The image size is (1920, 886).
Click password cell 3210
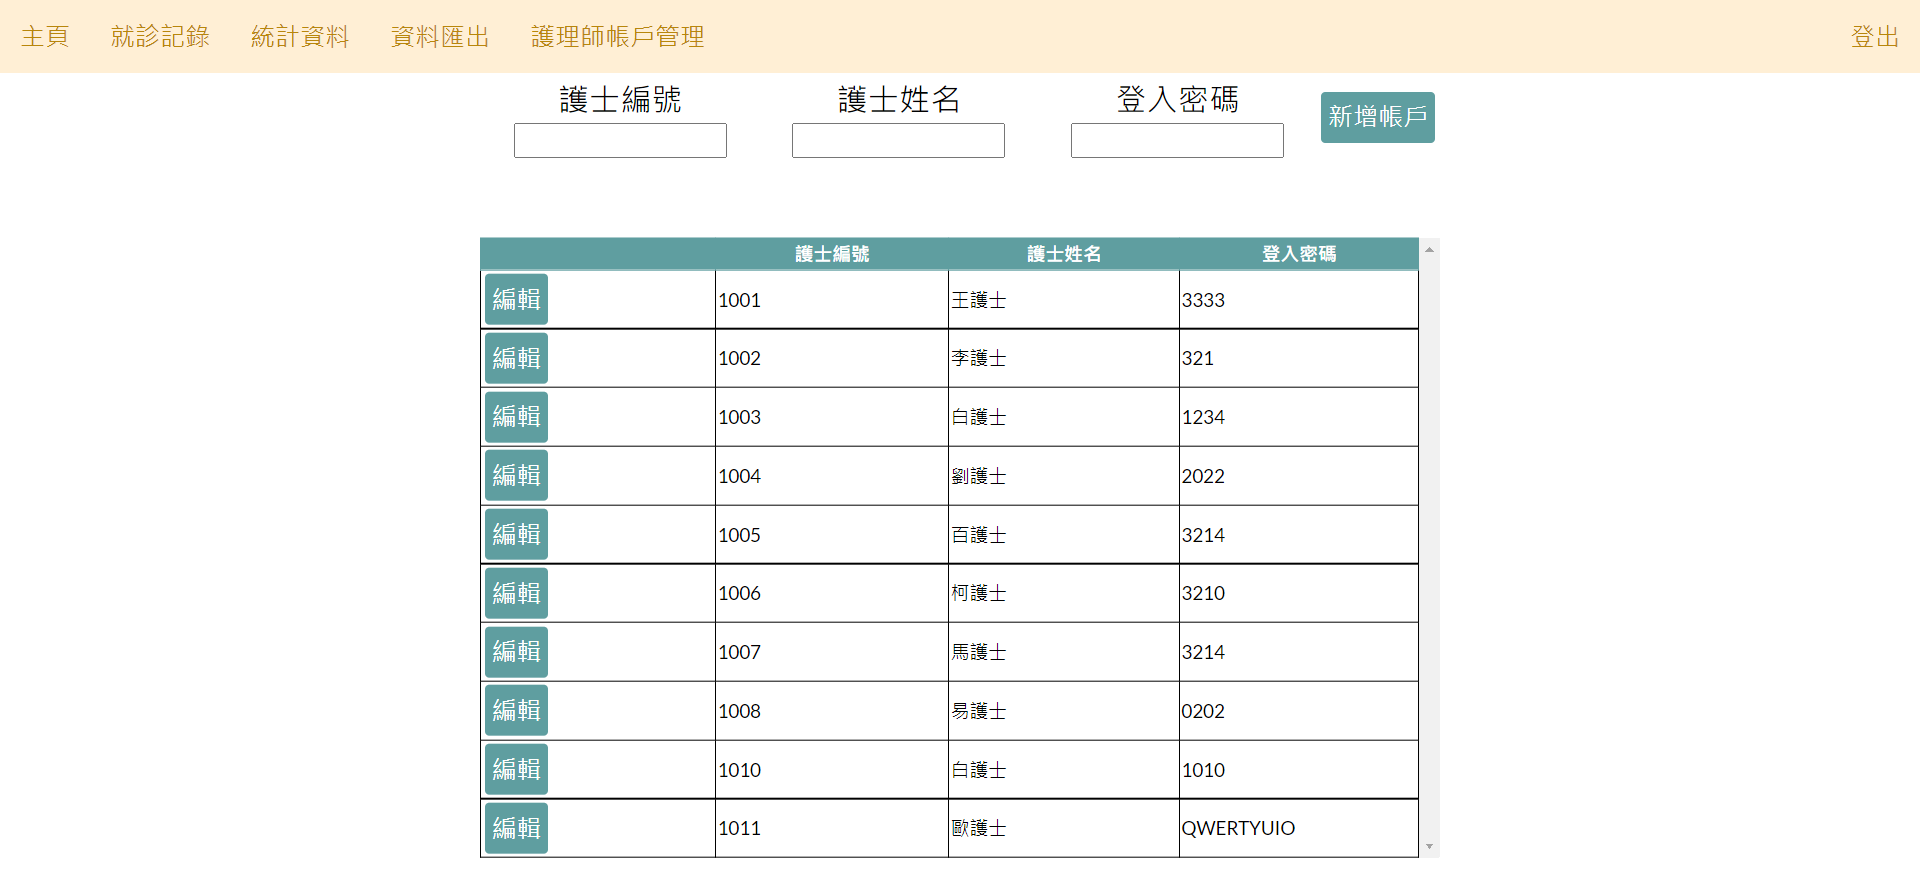[1299, 593]
